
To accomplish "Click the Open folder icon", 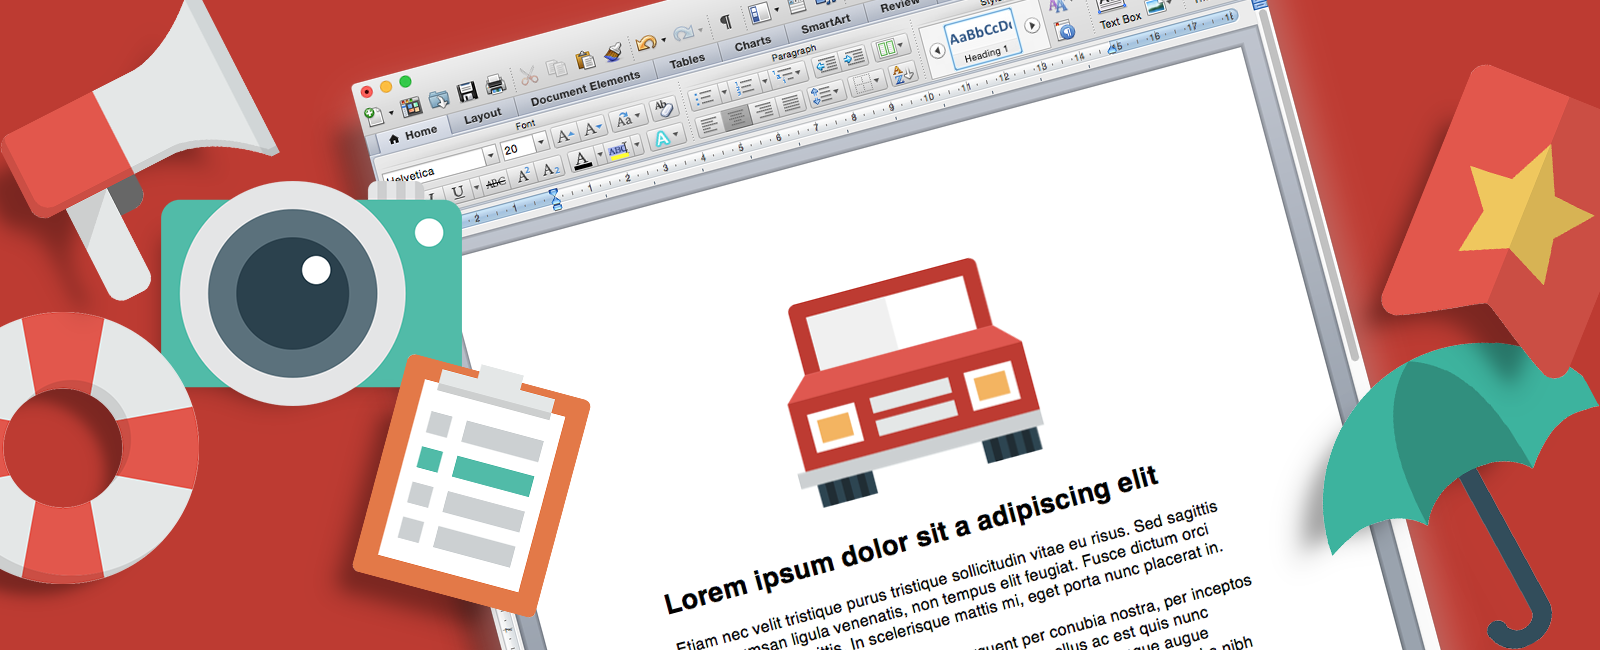I will (439, 100).
